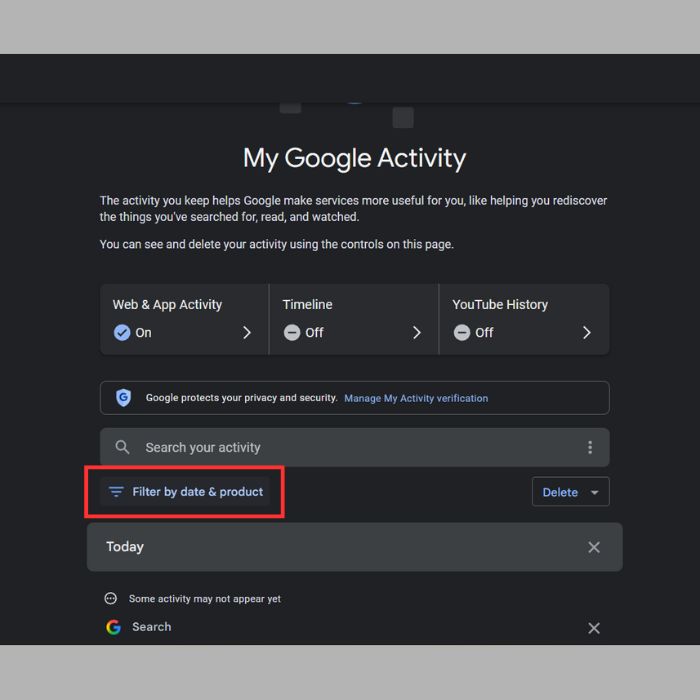Click the YouTube History Off status icon
The image size is (700, 700).
click(x=462, y=333)
